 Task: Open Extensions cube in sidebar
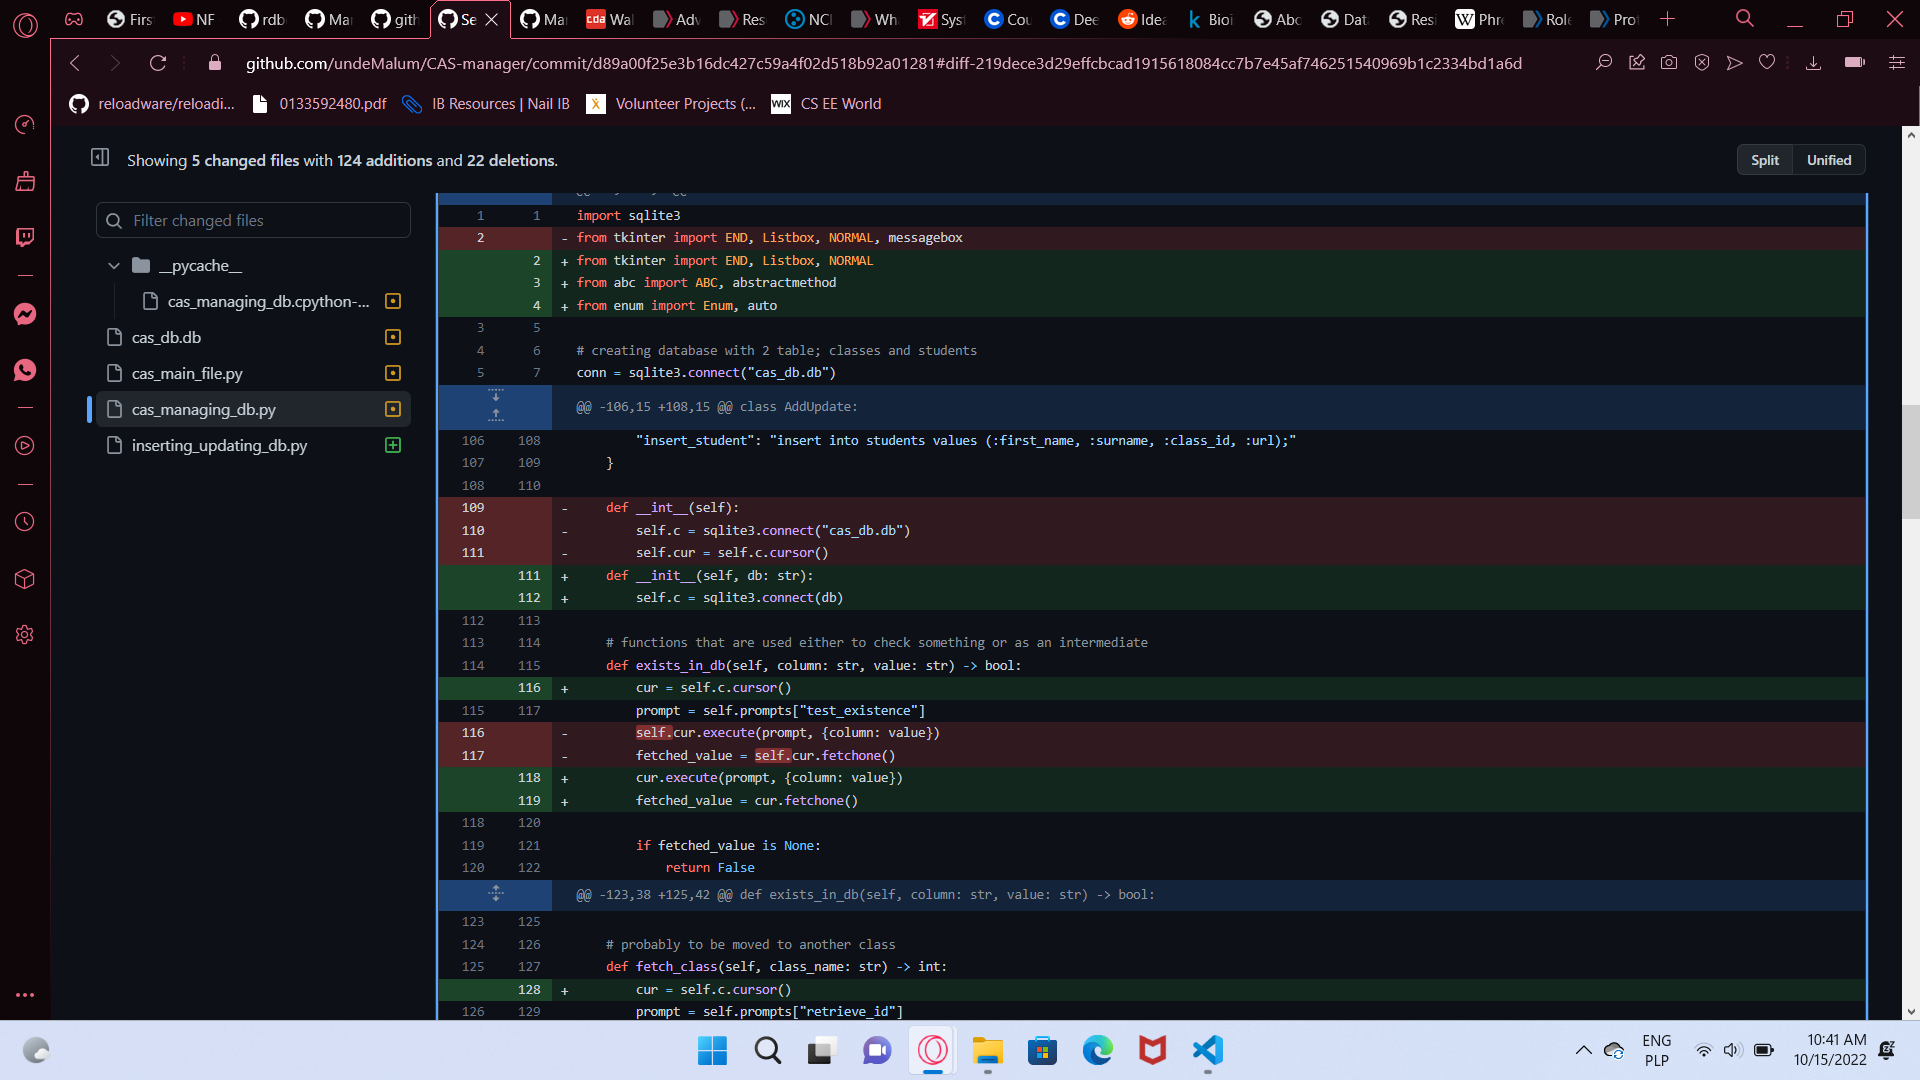pos(25,579)
